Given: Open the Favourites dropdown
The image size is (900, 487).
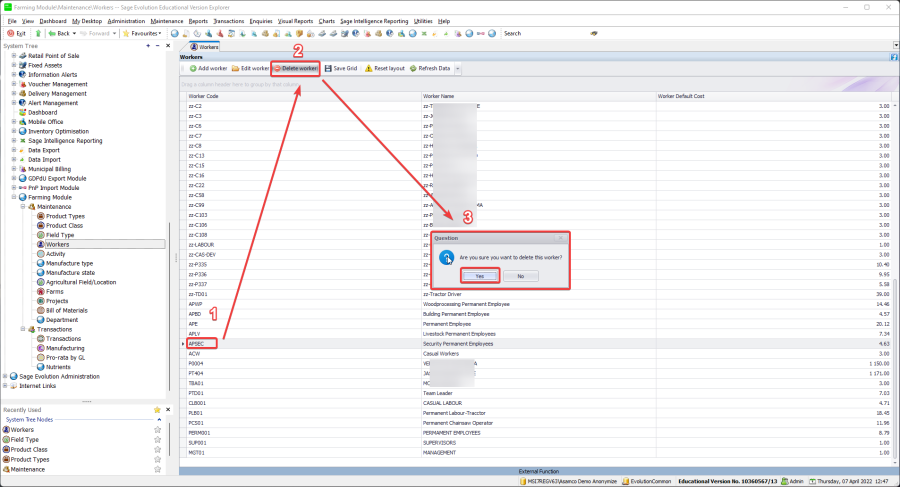Looking at the screenshot, I should [x=145, y=33].
